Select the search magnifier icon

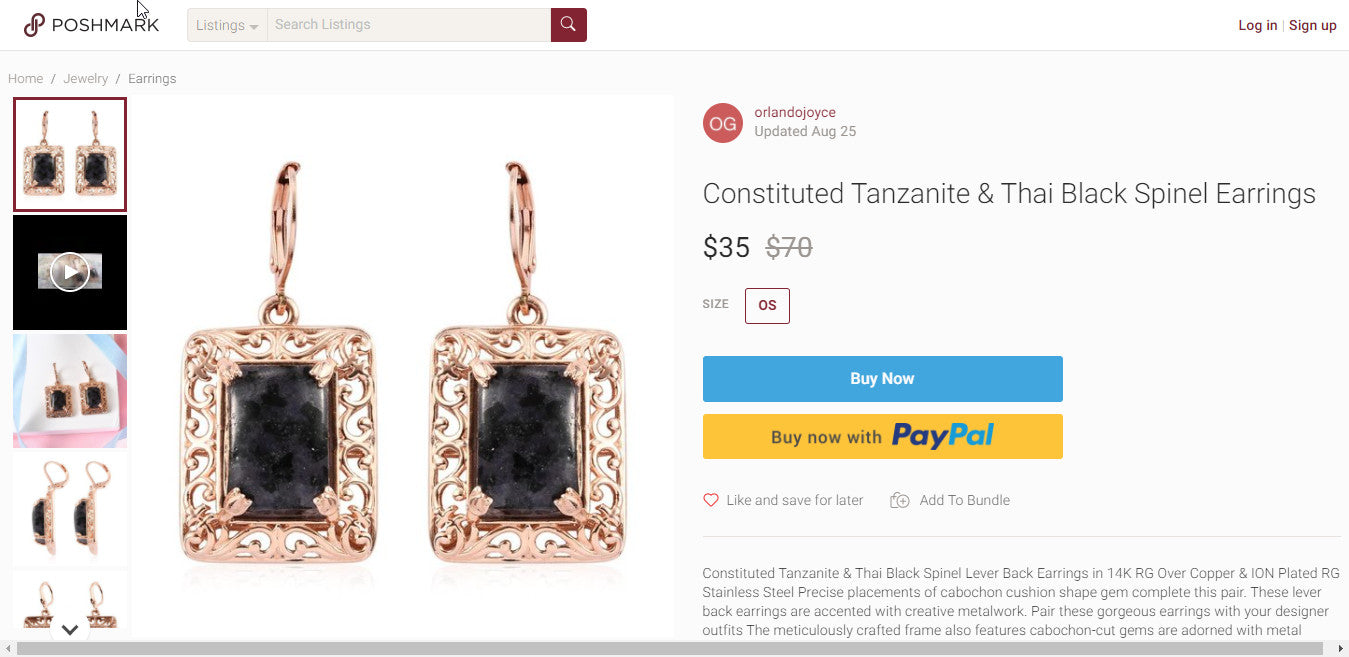click(568, 24)
